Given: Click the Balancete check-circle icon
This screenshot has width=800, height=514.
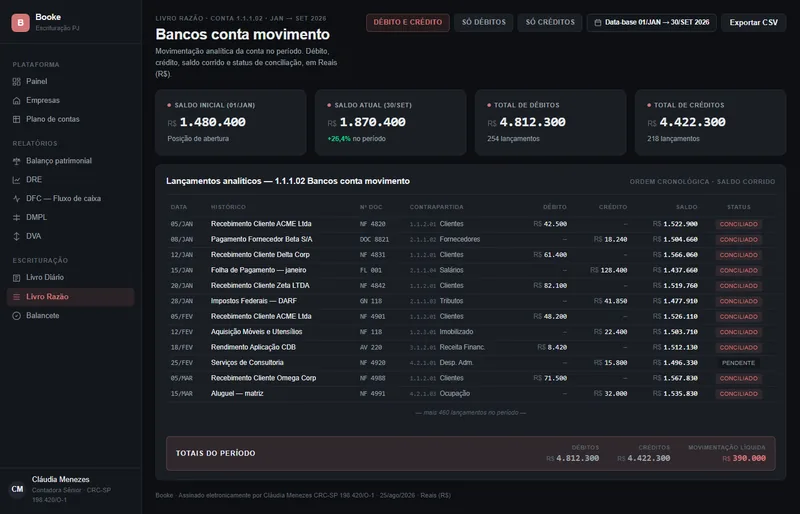Looking at the screenshot, I should (x=16, y=316).
